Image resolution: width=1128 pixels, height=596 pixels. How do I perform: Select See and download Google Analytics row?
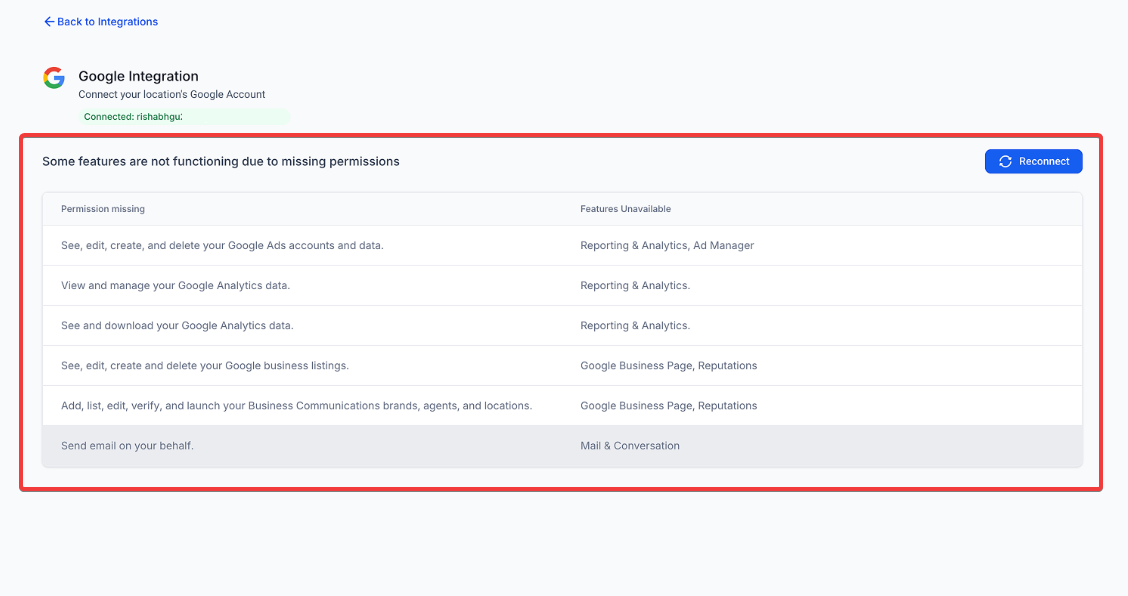(177, 326)
